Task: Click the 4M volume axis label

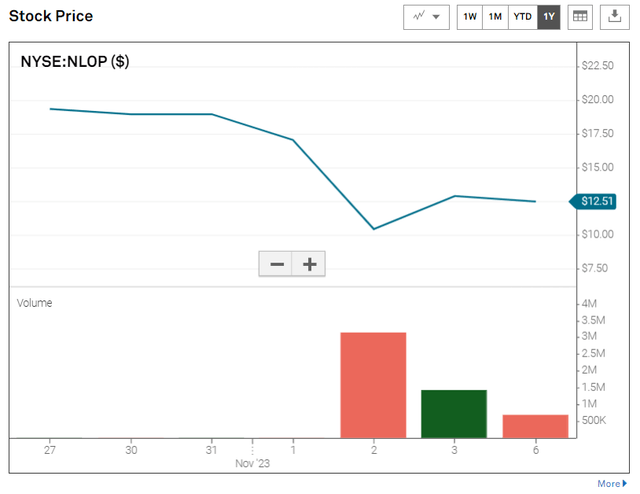Action: click(589, 304)
